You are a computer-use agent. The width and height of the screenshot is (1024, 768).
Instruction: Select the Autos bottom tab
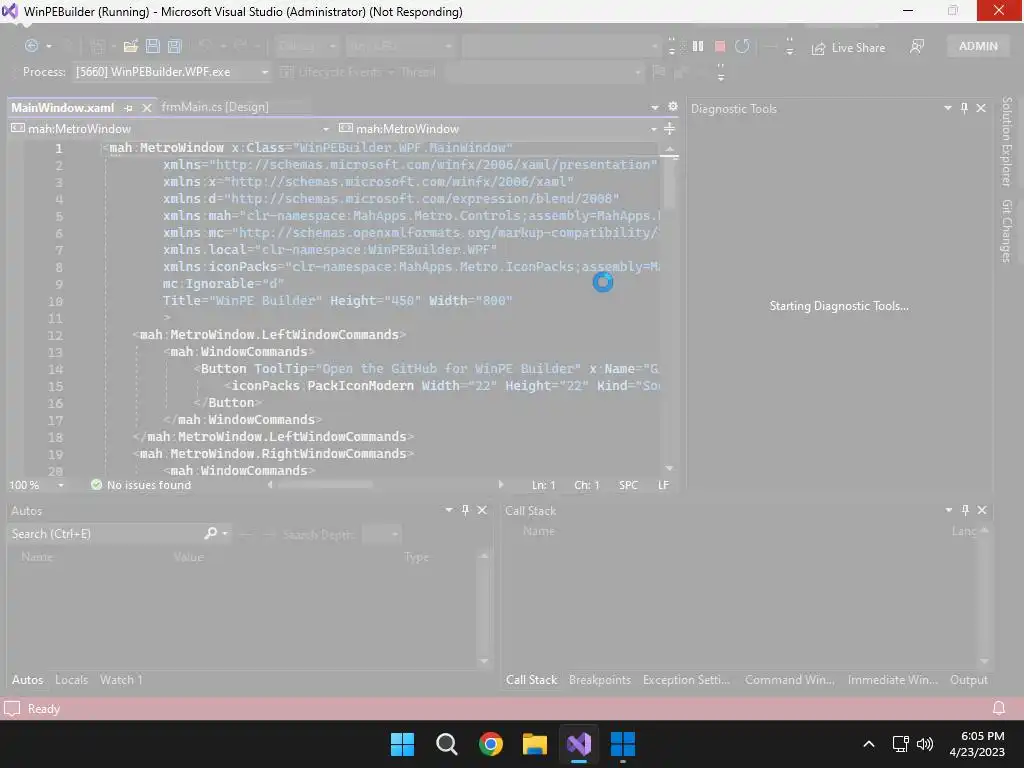point(27,680)
